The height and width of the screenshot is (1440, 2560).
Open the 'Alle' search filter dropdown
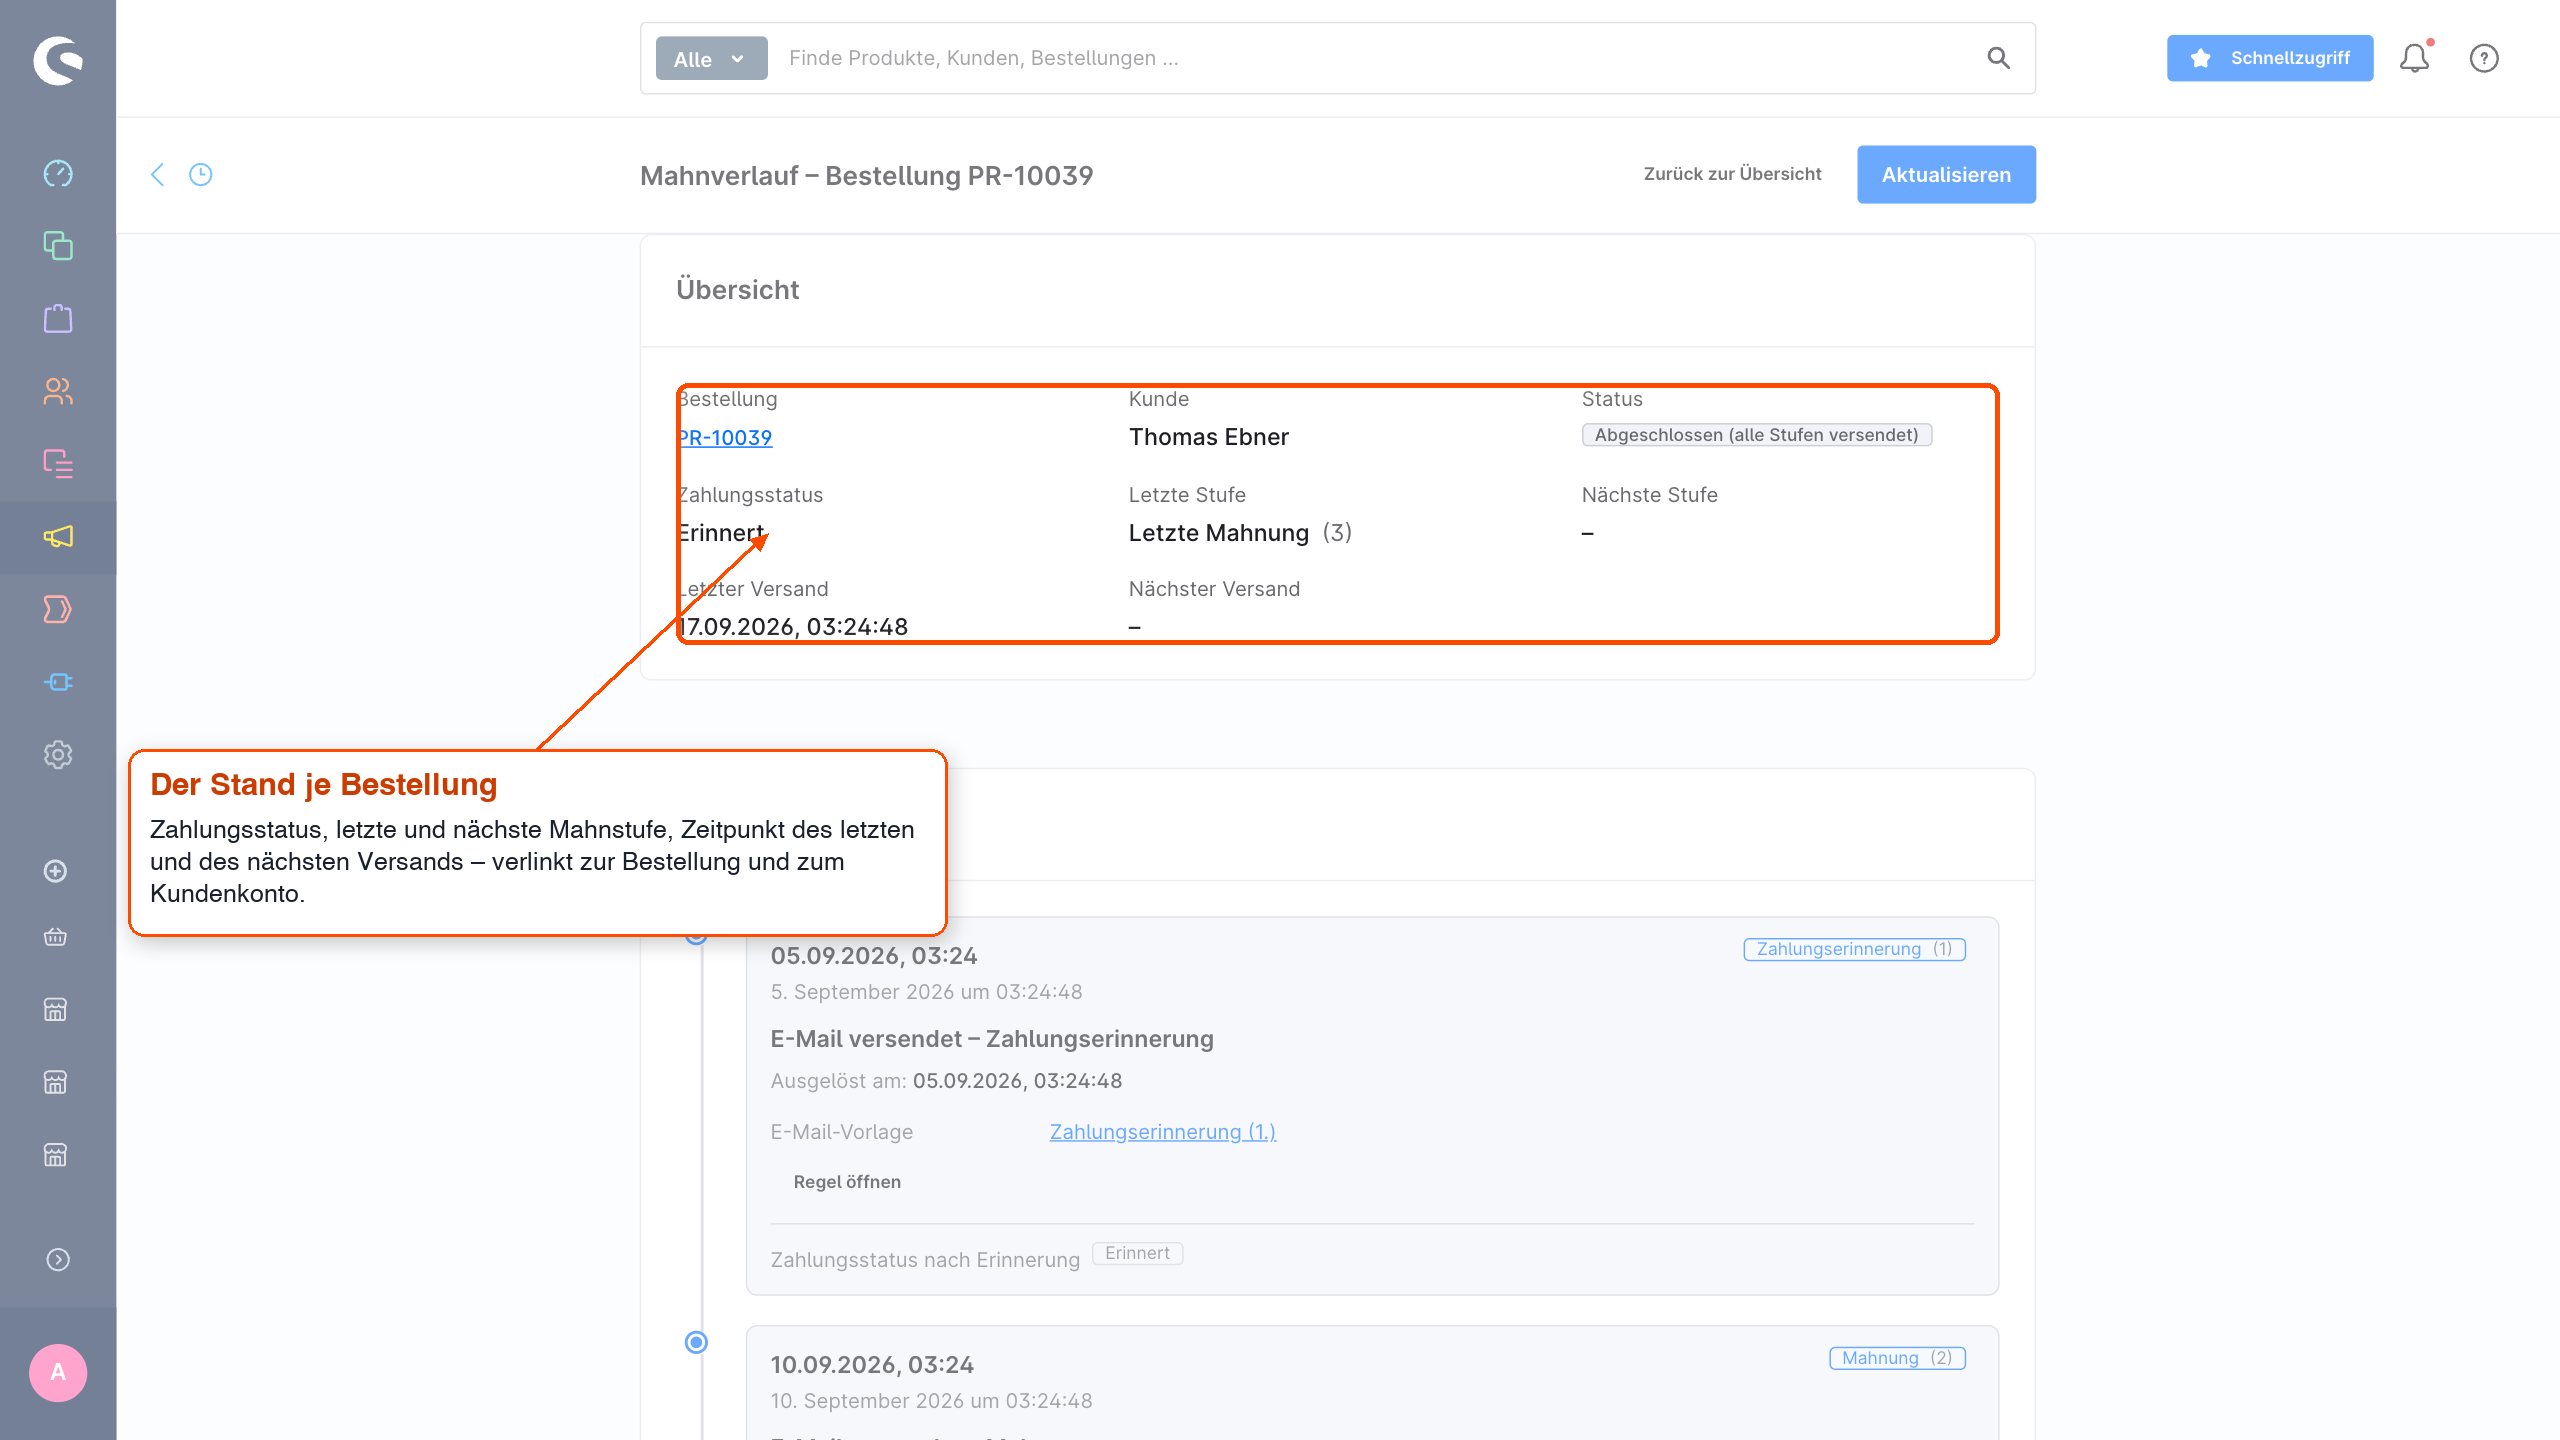coord(711,59)
